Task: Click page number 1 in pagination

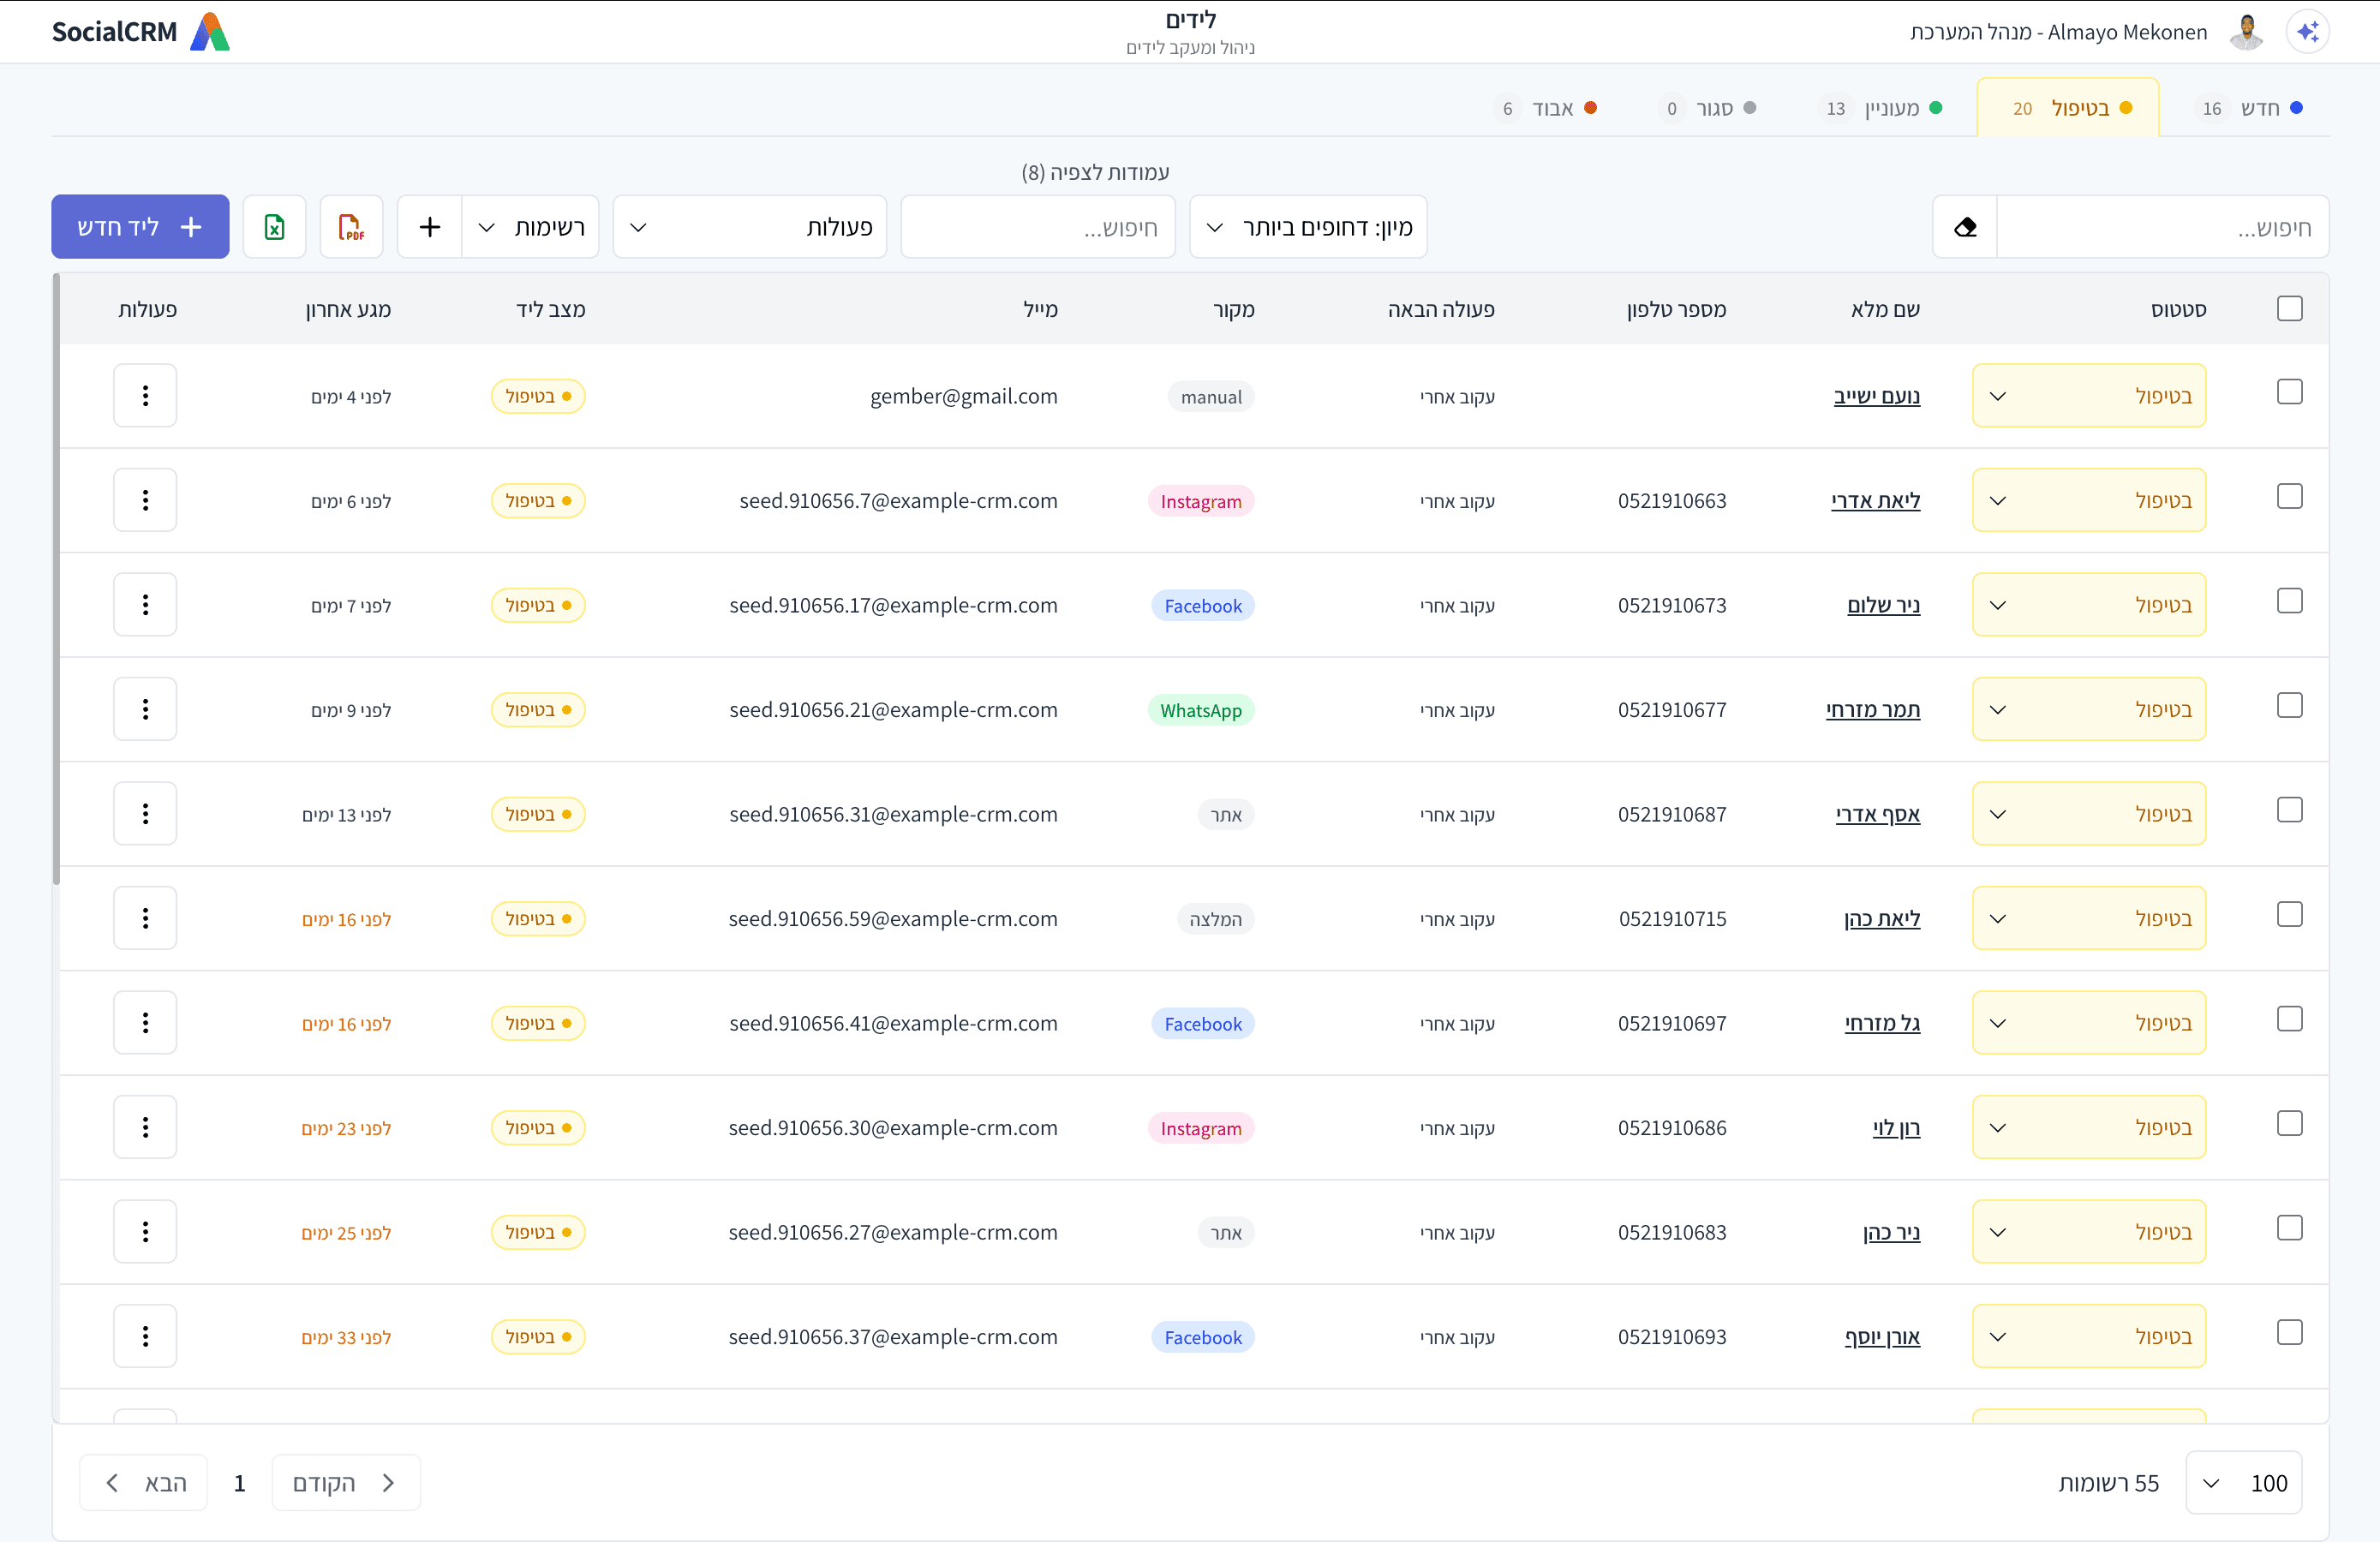Action: click(x=240, y=1483)
